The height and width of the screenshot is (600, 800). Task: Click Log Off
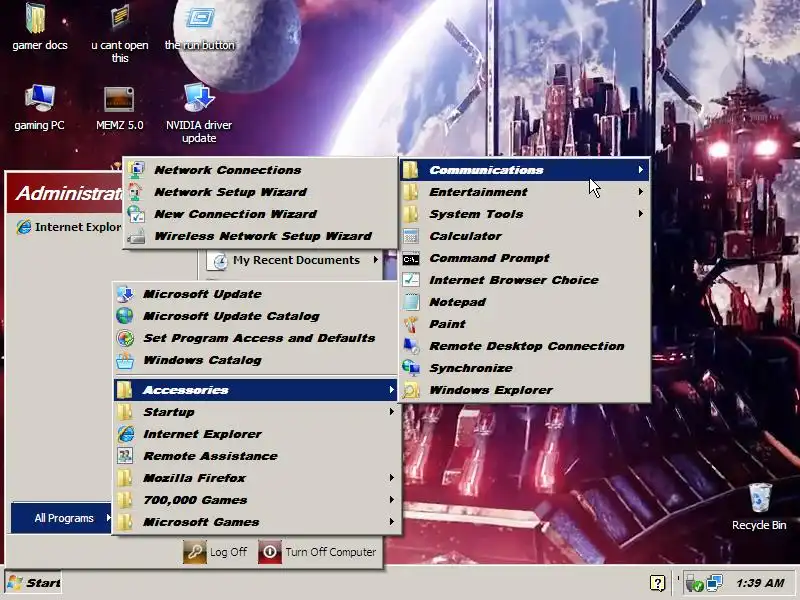pyautogui.click(x=215, y=552)
